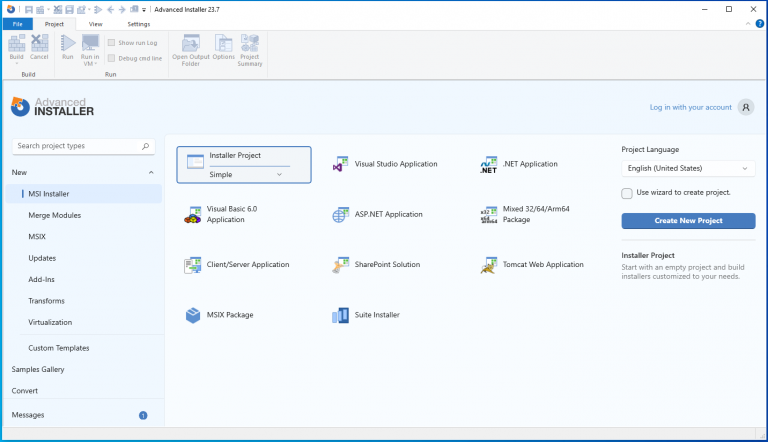Select Updates in the sidebar
Viewport: 768px width, 442px height.
tap(84, 258)
